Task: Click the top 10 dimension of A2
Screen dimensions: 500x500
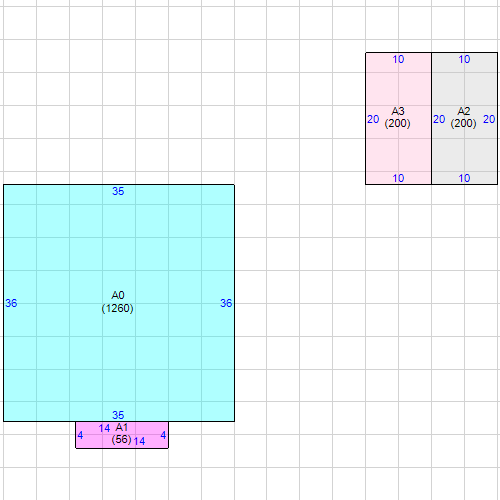Action: pyautogui.click(x=464, y=59)
